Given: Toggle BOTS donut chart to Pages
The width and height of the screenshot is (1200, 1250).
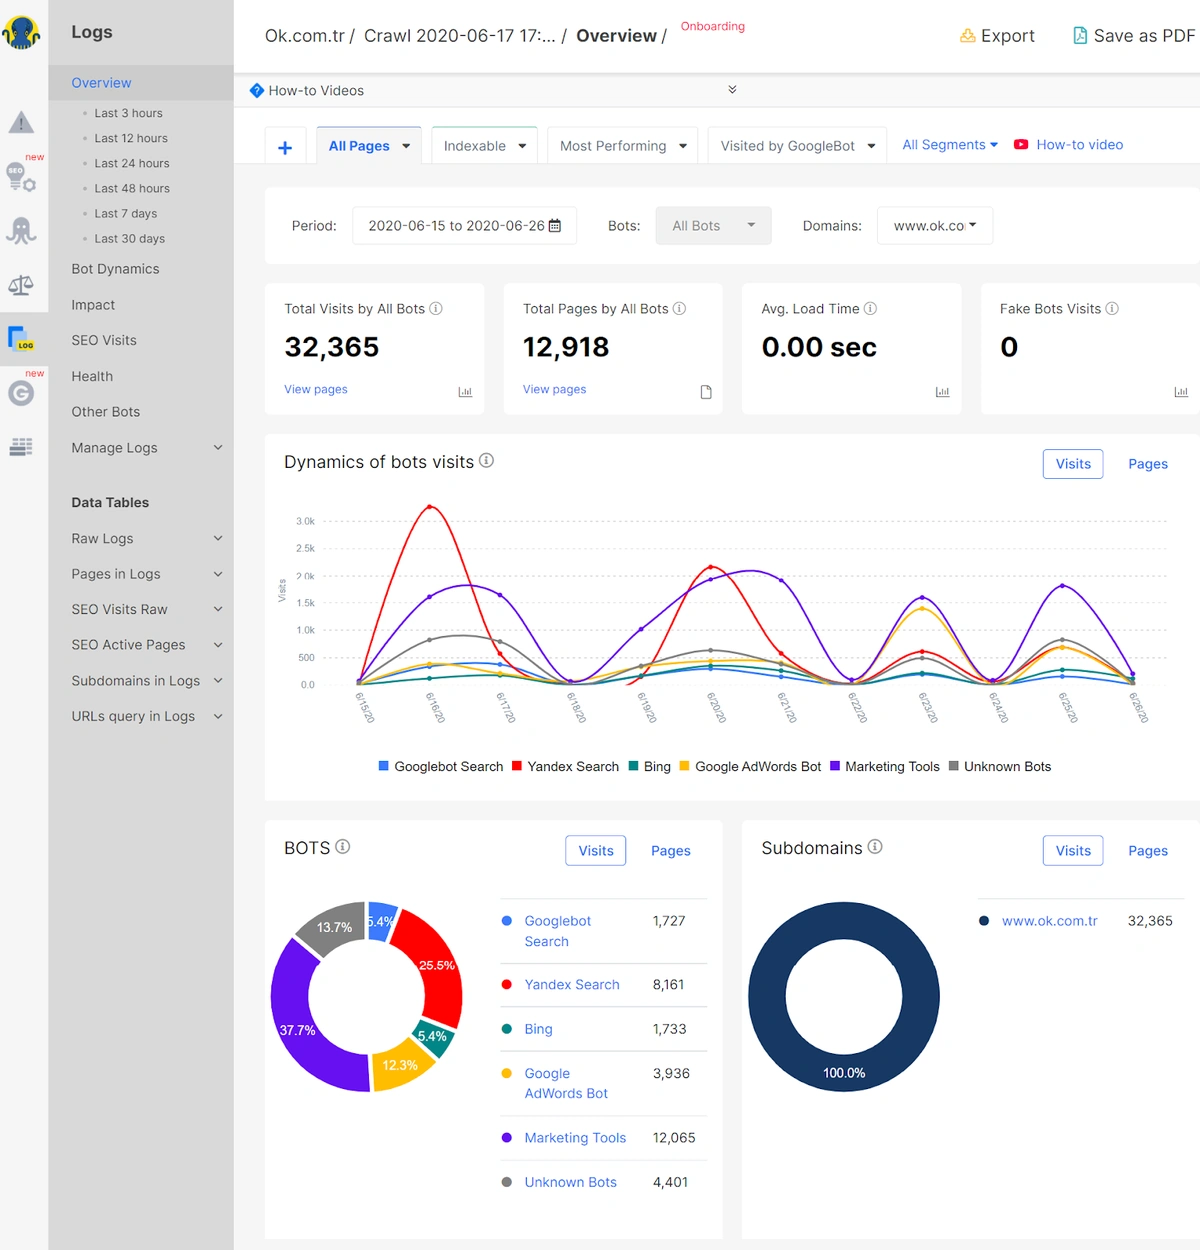Looking at the screenshot, I should [670, 851].
